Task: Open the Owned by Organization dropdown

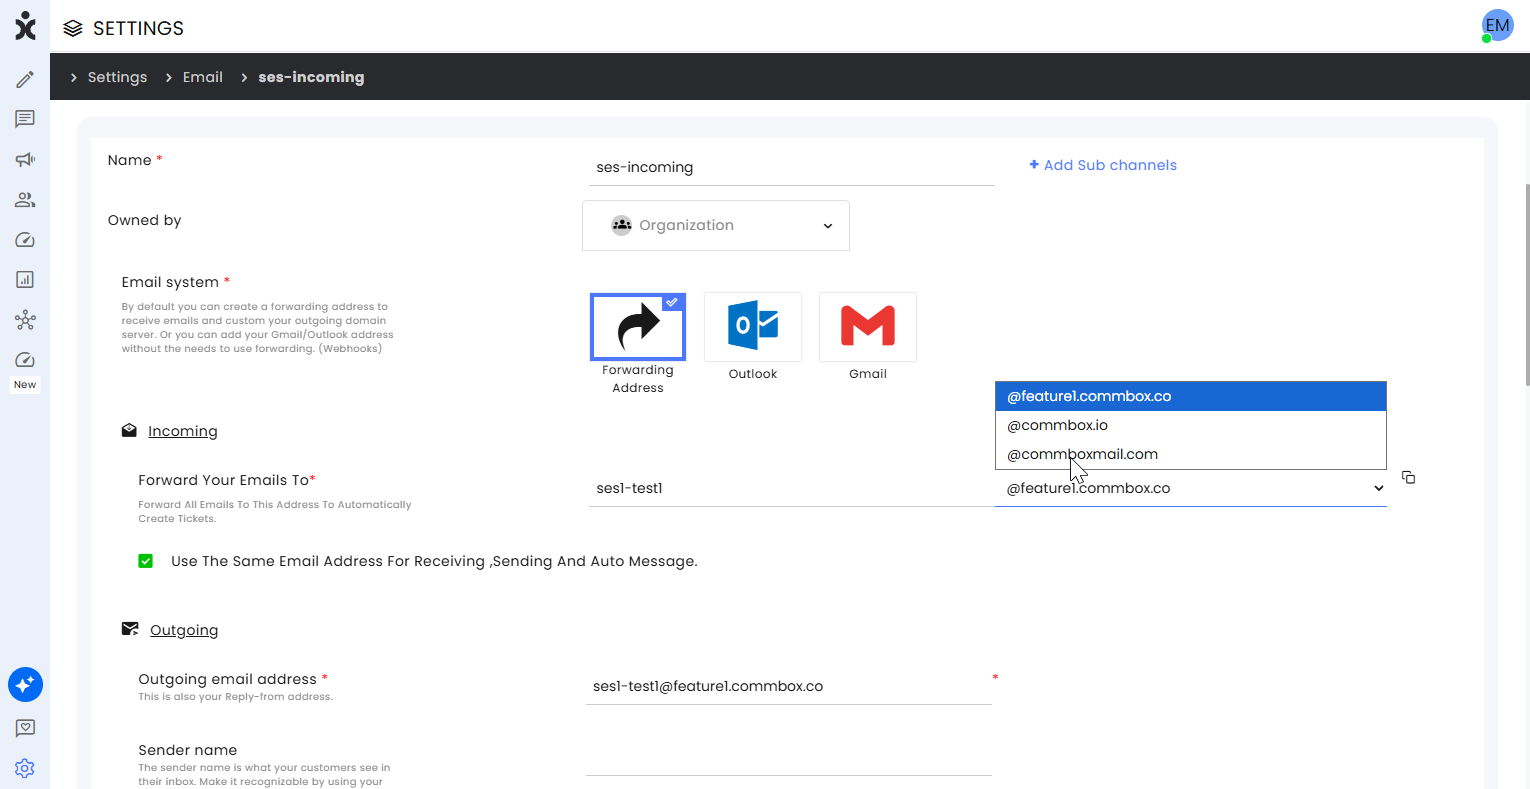Action: 716,225
